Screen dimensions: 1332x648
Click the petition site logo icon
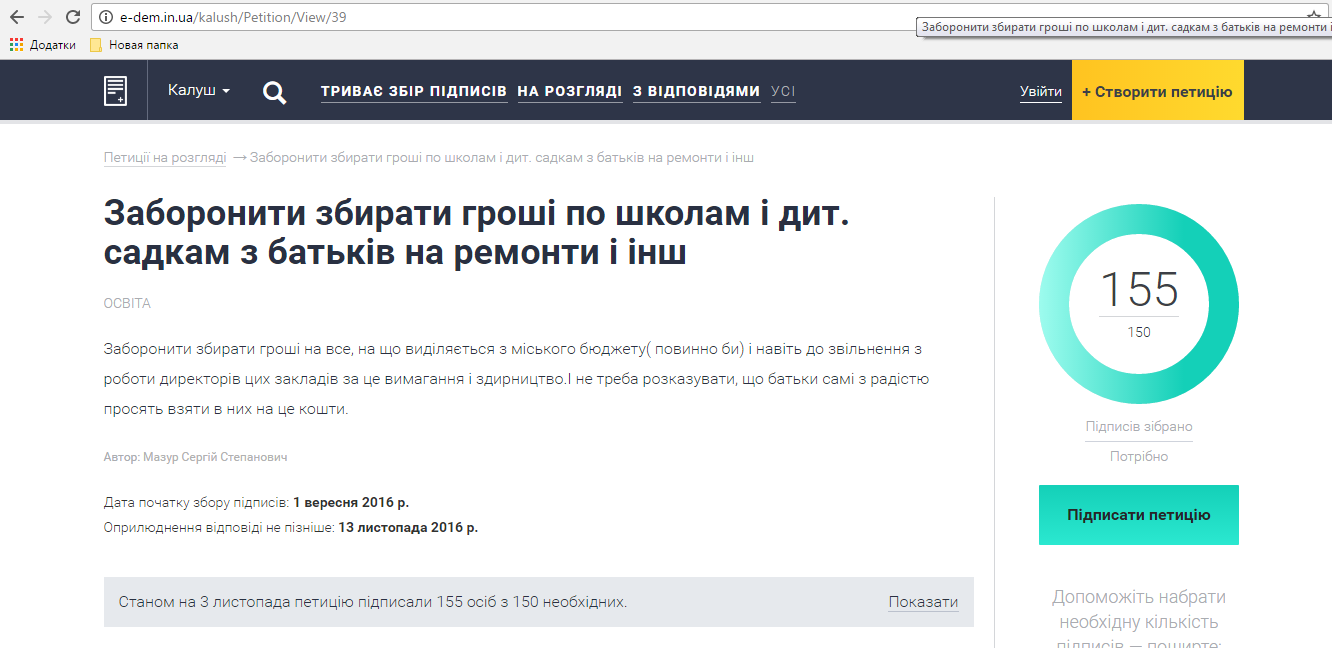[116, 91]
